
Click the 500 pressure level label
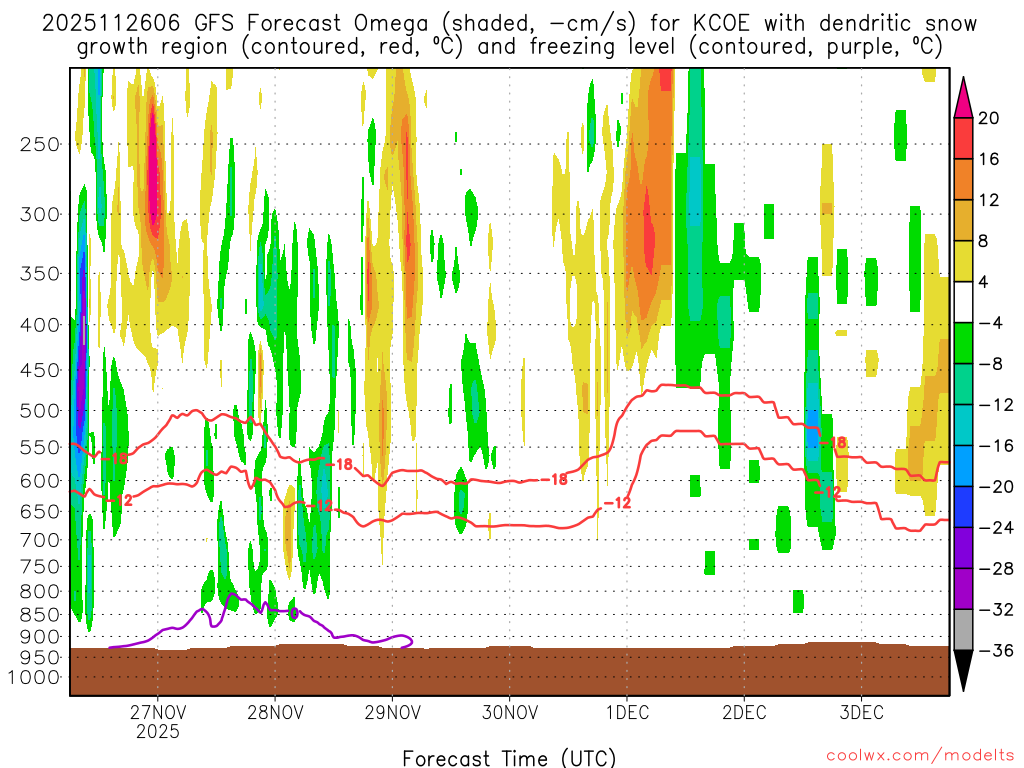tap(39, 411)
